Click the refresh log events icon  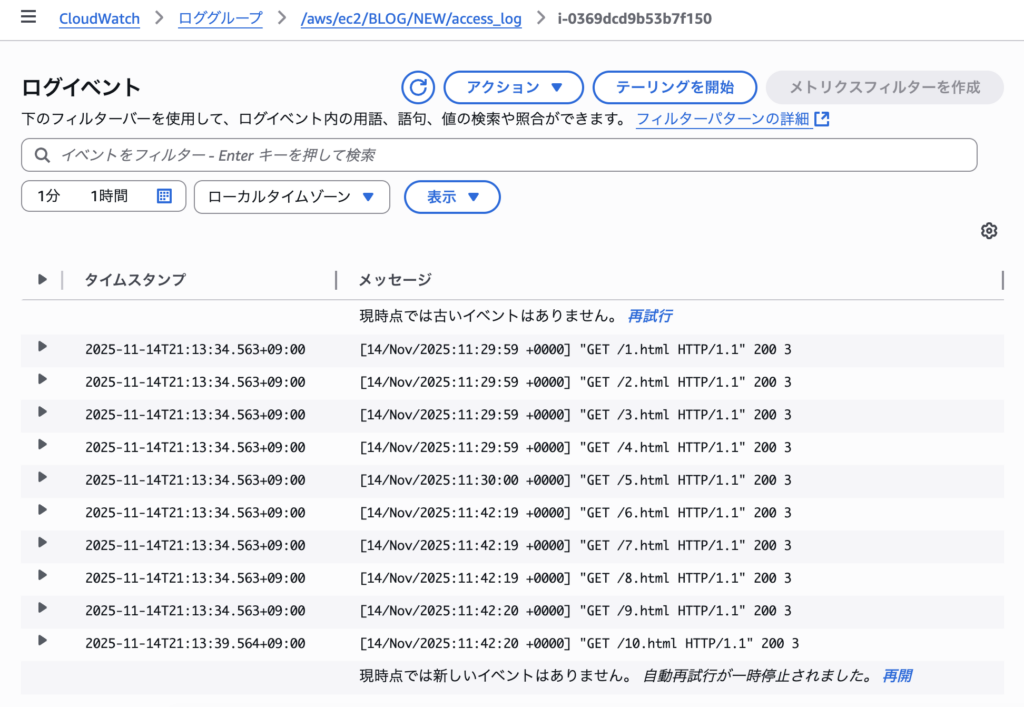418,88
